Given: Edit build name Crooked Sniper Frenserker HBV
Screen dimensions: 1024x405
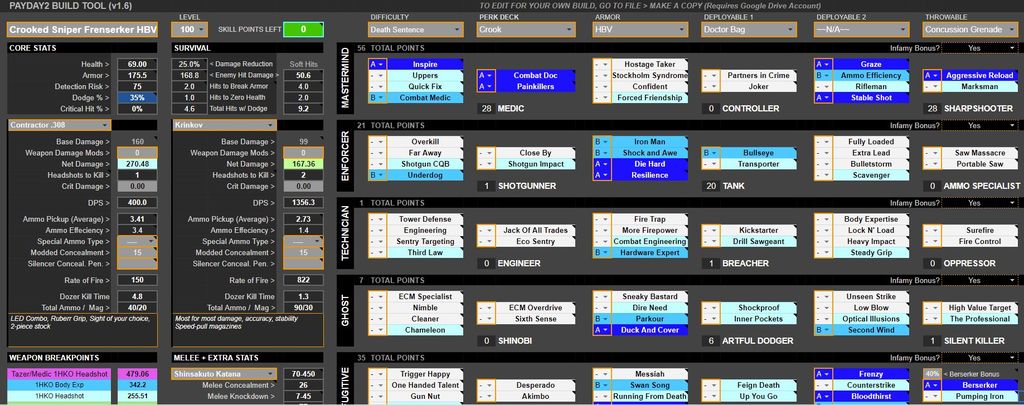Looking at the screenshot, I should pos(82,30).
